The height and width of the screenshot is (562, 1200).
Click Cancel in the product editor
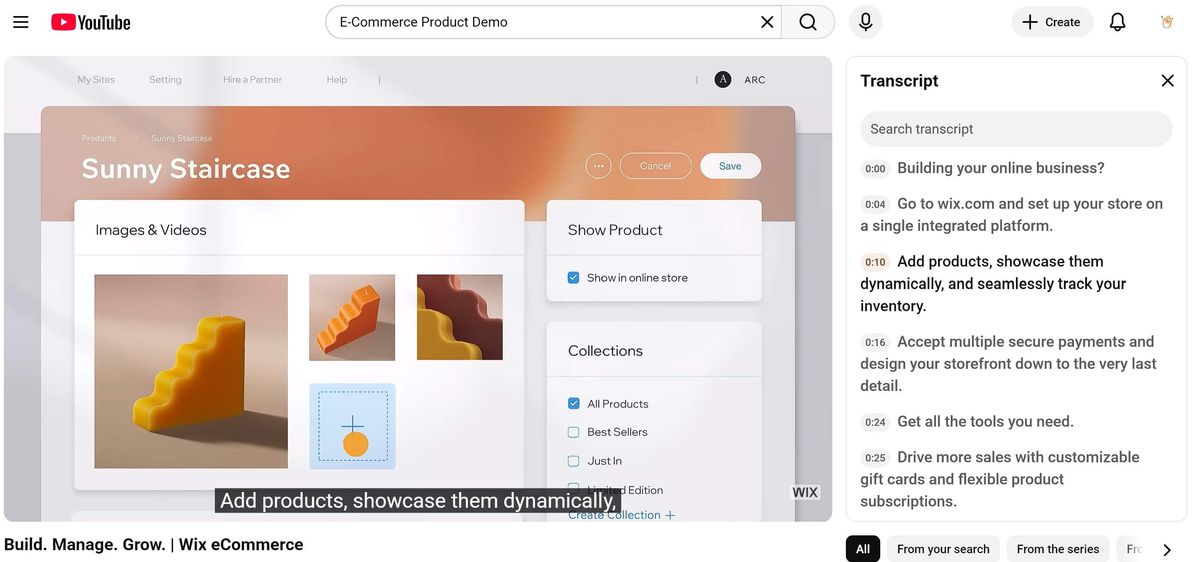(x=655, y=166)
